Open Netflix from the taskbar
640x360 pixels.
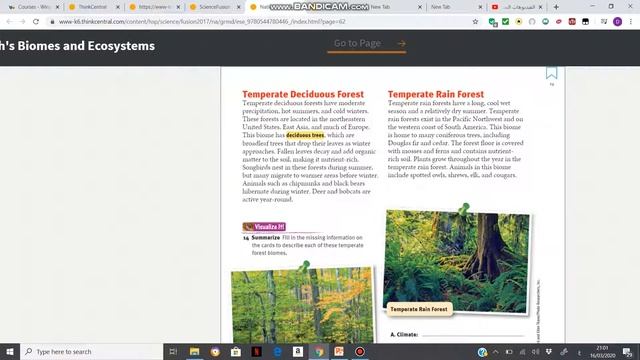point(256,351)
